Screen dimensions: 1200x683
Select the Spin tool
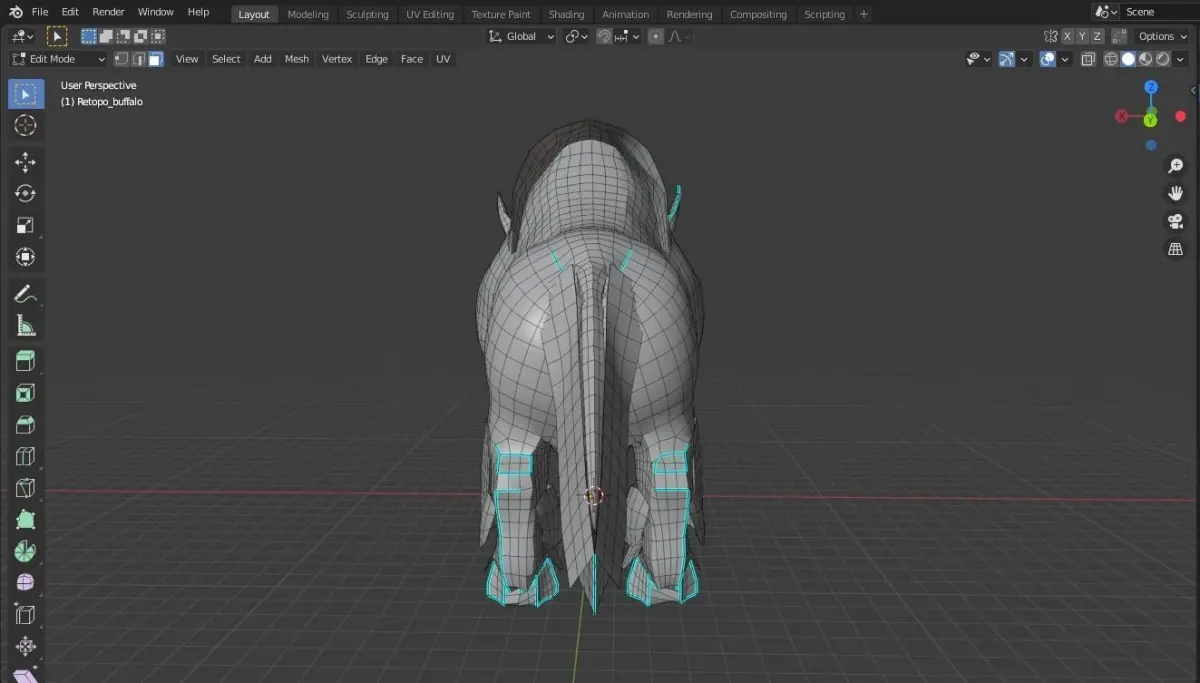pyautogui.click(x=26, y=552)
